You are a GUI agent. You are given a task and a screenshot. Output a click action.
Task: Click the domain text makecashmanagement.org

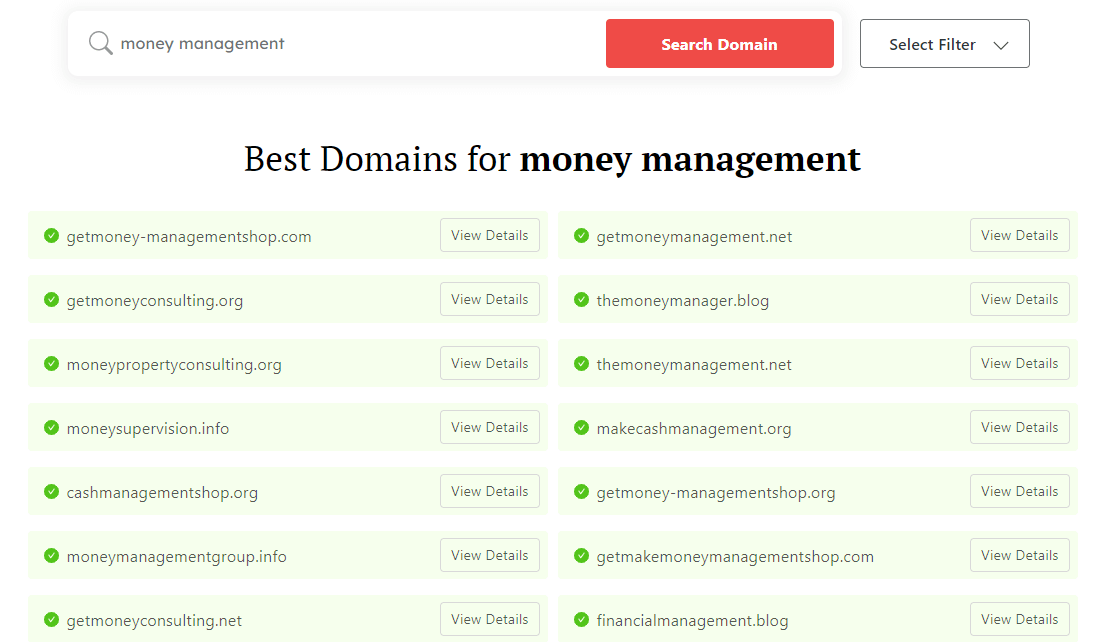tap(694, 428)
